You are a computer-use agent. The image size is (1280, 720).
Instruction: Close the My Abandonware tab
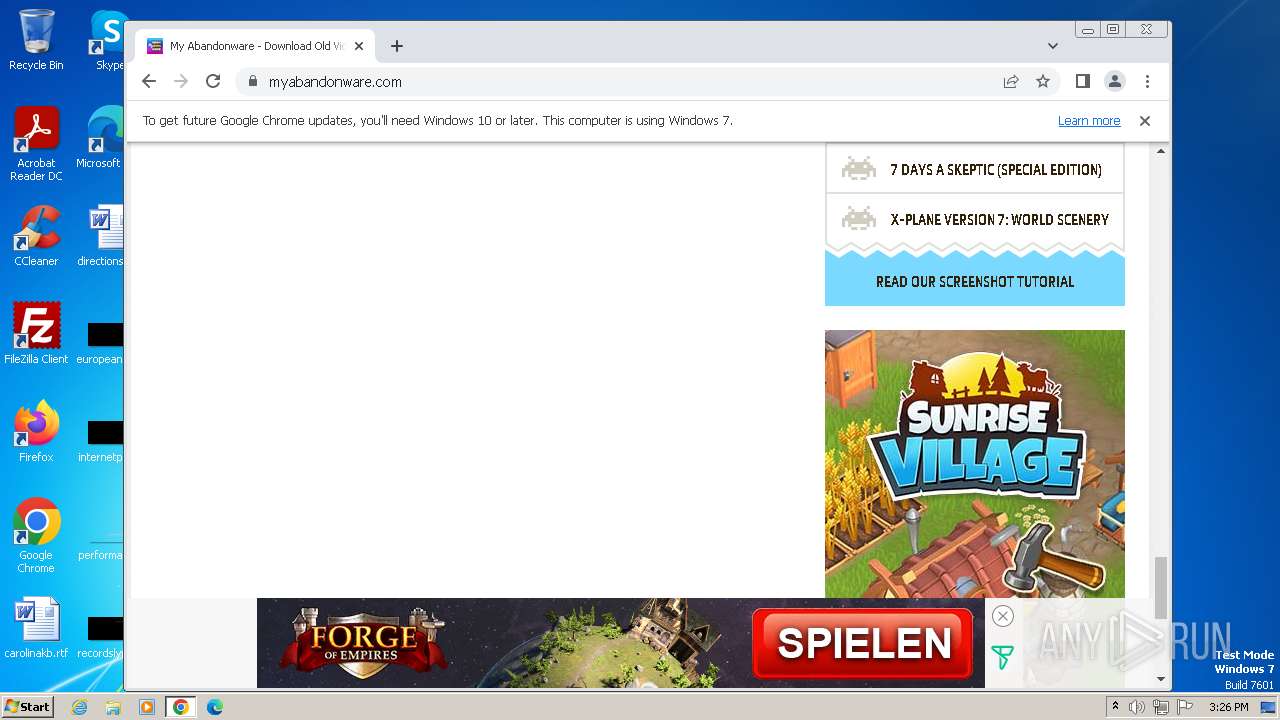[359, 46]
